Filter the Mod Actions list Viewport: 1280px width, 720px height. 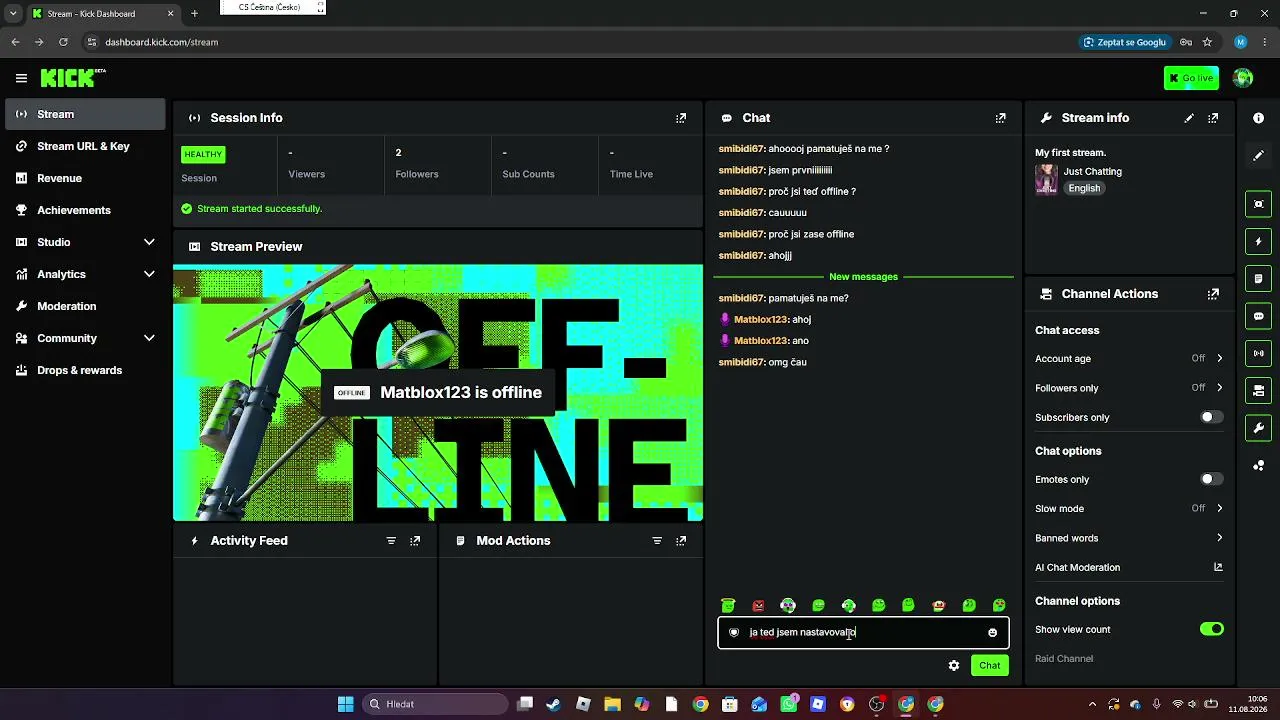[657, 541]
